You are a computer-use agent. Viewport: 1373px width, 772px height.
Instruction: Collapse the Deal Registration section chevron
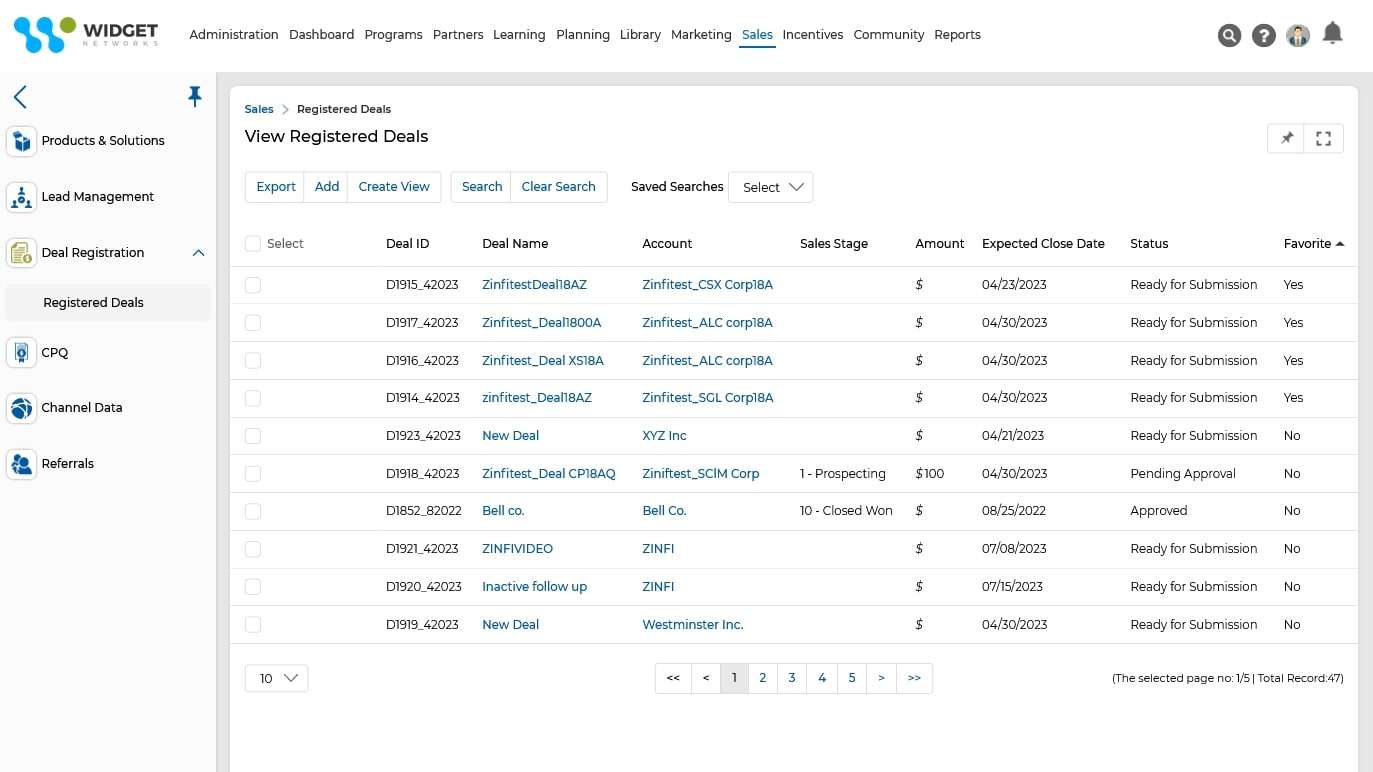tap(198, 253)
